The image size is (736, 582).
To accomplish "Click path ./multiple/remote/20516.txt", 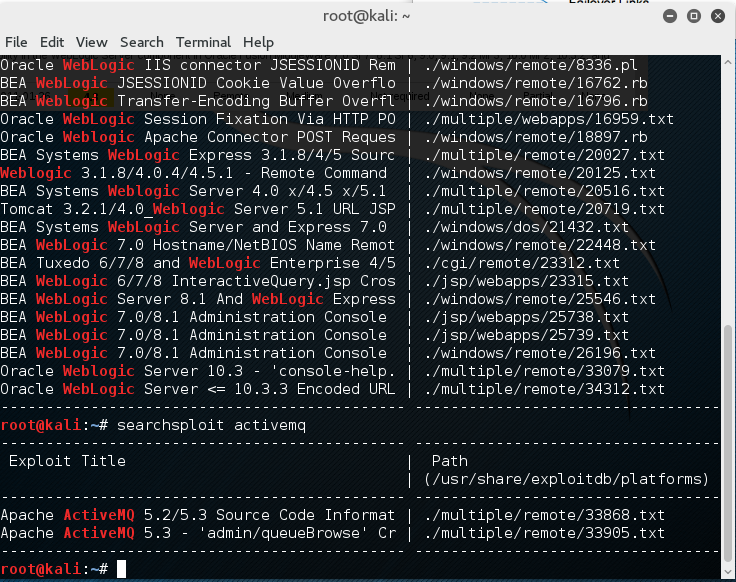I will (544, 191).
